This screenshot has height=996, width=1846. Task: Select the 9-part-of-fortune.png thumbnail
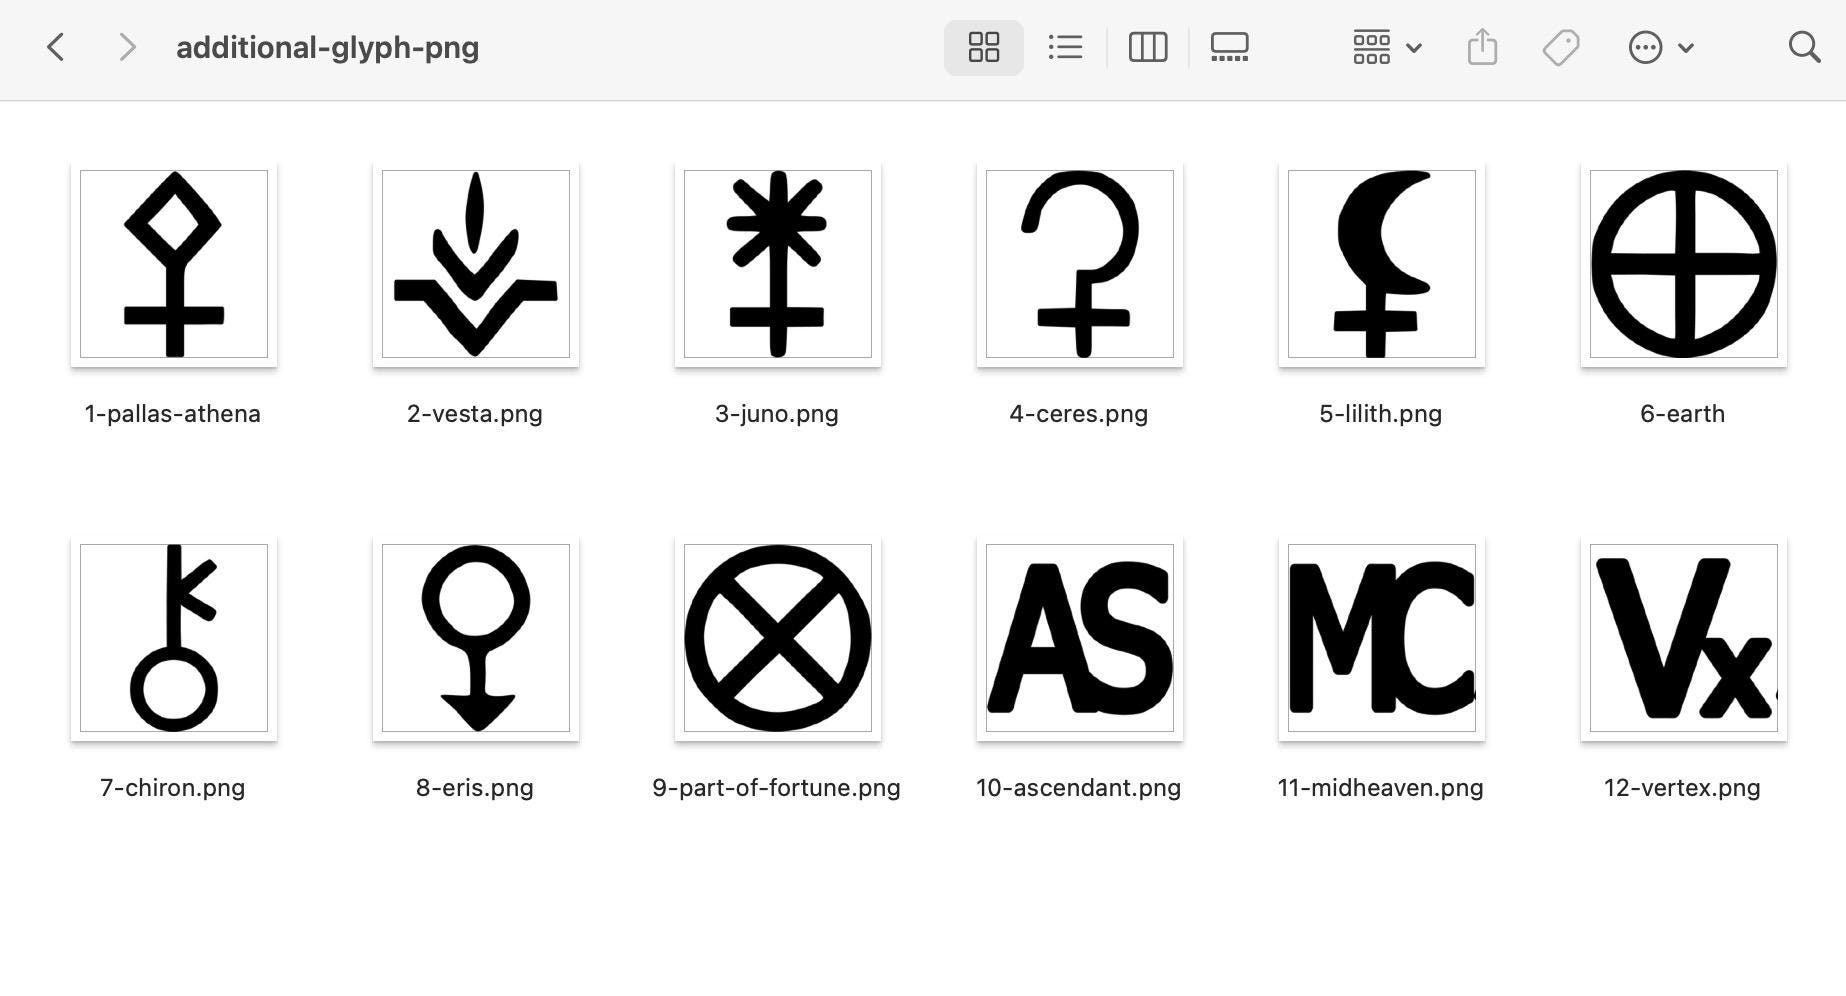coord(778,638)
